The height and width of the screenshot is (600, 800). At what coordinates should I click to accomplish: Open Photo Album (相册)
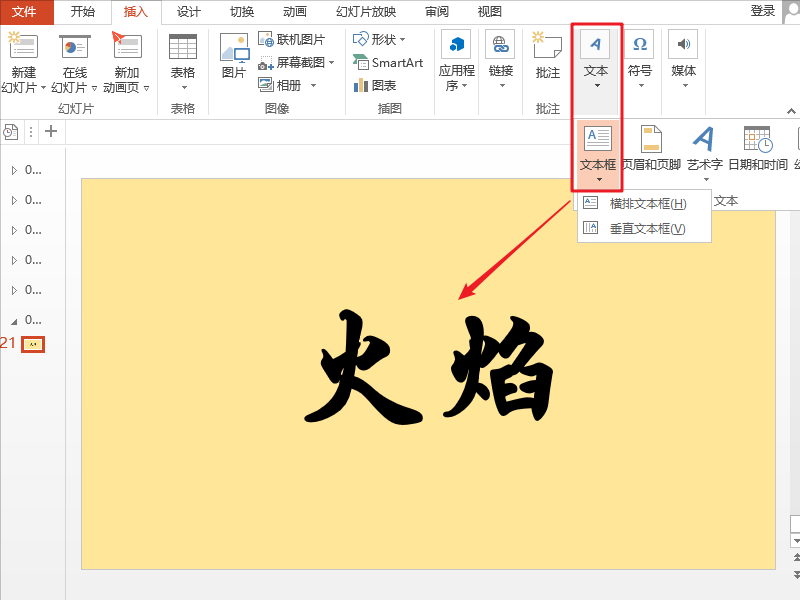coord(280,85)
